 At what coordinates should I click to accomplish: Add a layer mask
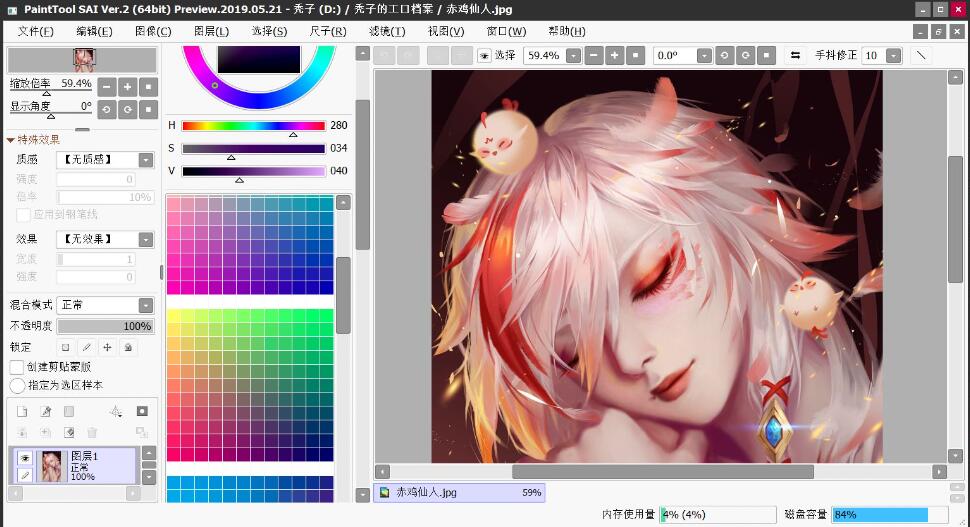(142, 411)
